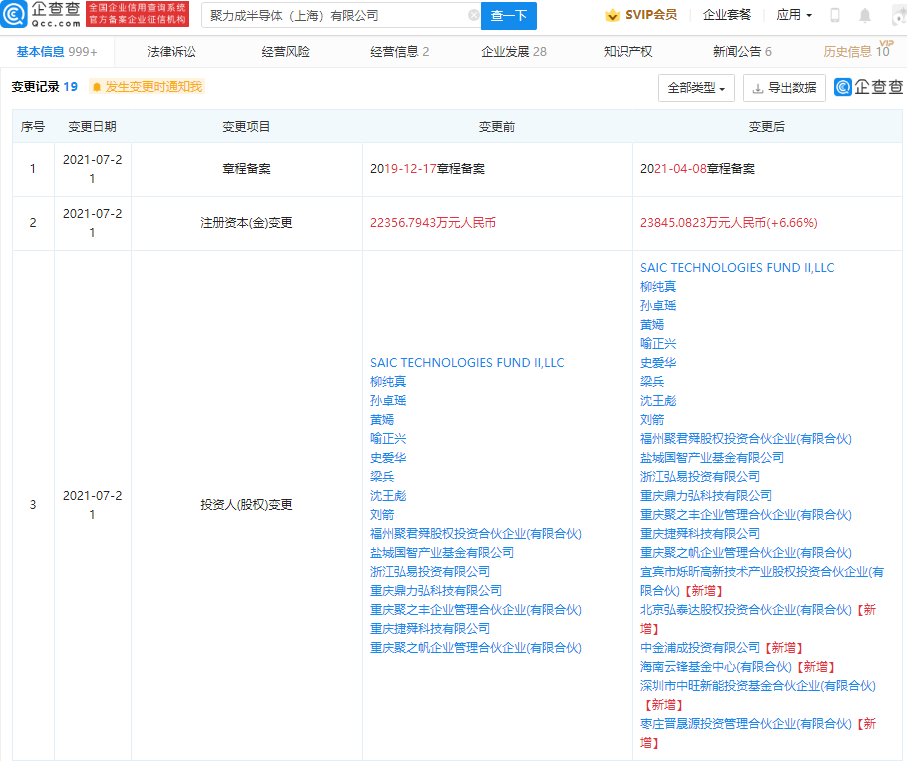The width and height of the screenshot is (907, 761).
Task: Click the user avatar in top right
Action: coord(897,16)
